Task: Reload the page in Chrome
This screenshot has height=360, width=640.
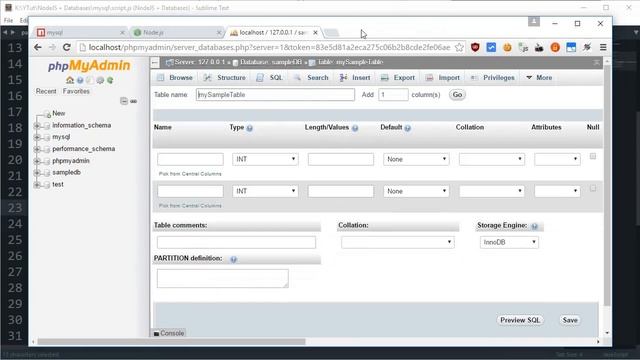Action: (67, 47)
